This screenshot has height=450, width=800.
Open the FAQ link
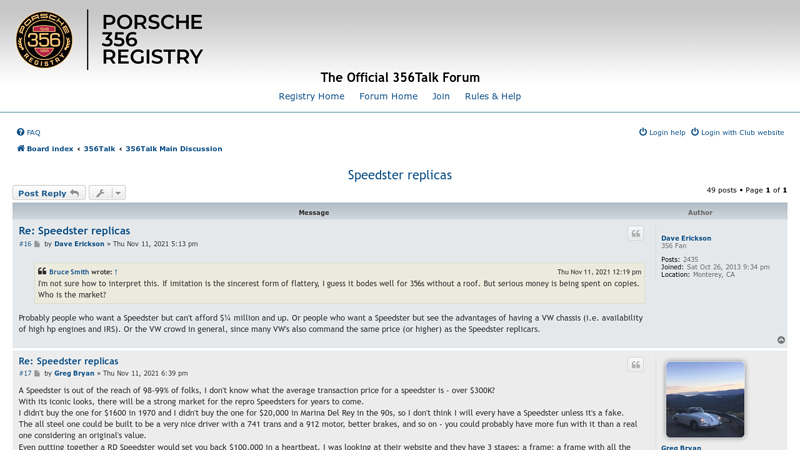(x=33, y=133)
